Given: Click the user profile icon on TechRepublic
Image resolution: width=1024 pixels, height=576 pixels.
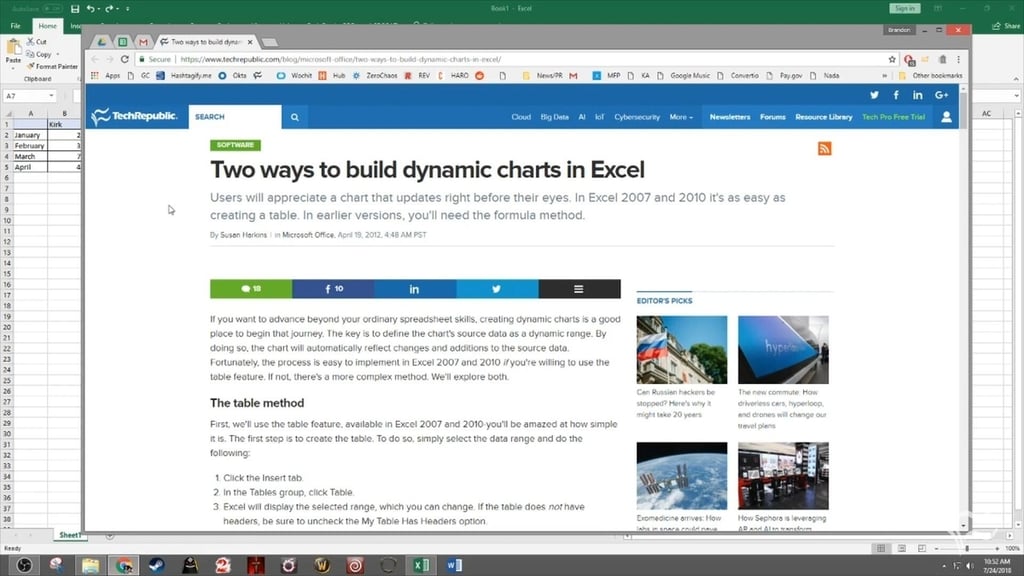Looking at the screenshot, I should [946, 117].
